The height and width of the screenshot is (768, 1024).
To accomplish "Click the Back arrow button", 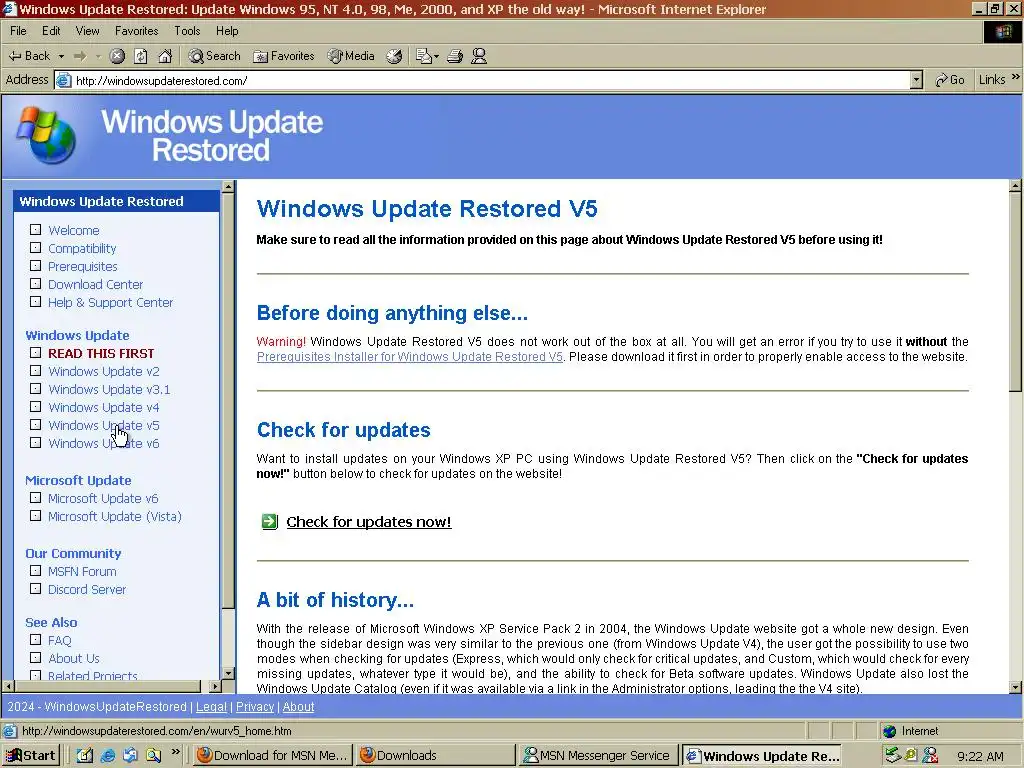I will [29, 56].
